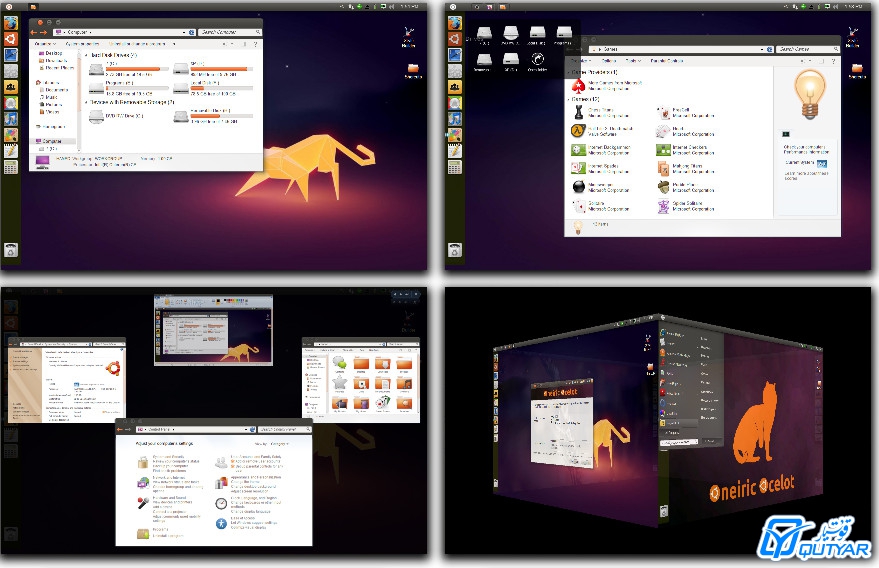Select Music library in Computer sidebar
879x568 pixels.
point(48,97)
